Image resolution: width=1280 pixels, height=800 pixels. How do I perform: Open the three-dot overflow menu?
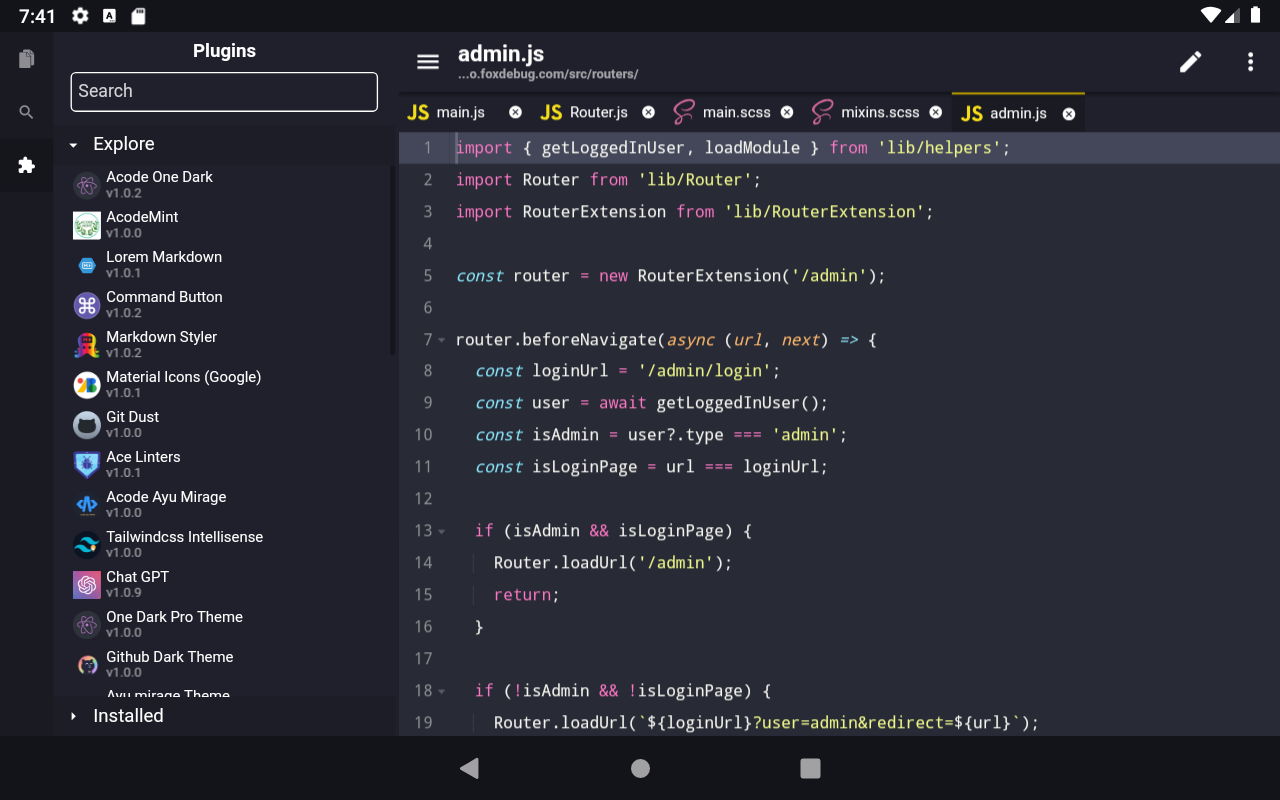tap(1250, 61)
